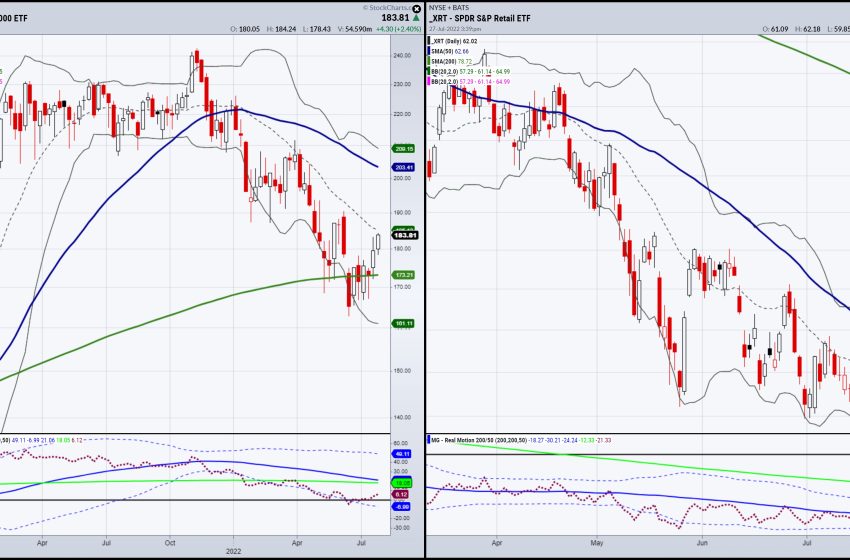
Task: Click the 6.12 maroon indicator axis tag
Action: tap(401, 494)
